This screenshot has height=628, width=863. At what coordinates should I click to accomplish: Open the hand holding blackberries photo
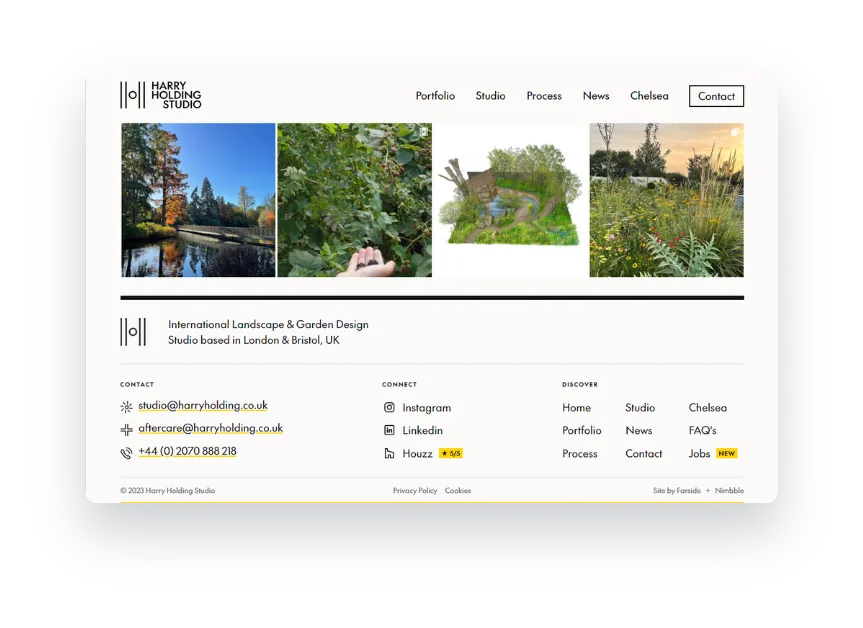tap(354, 200)
